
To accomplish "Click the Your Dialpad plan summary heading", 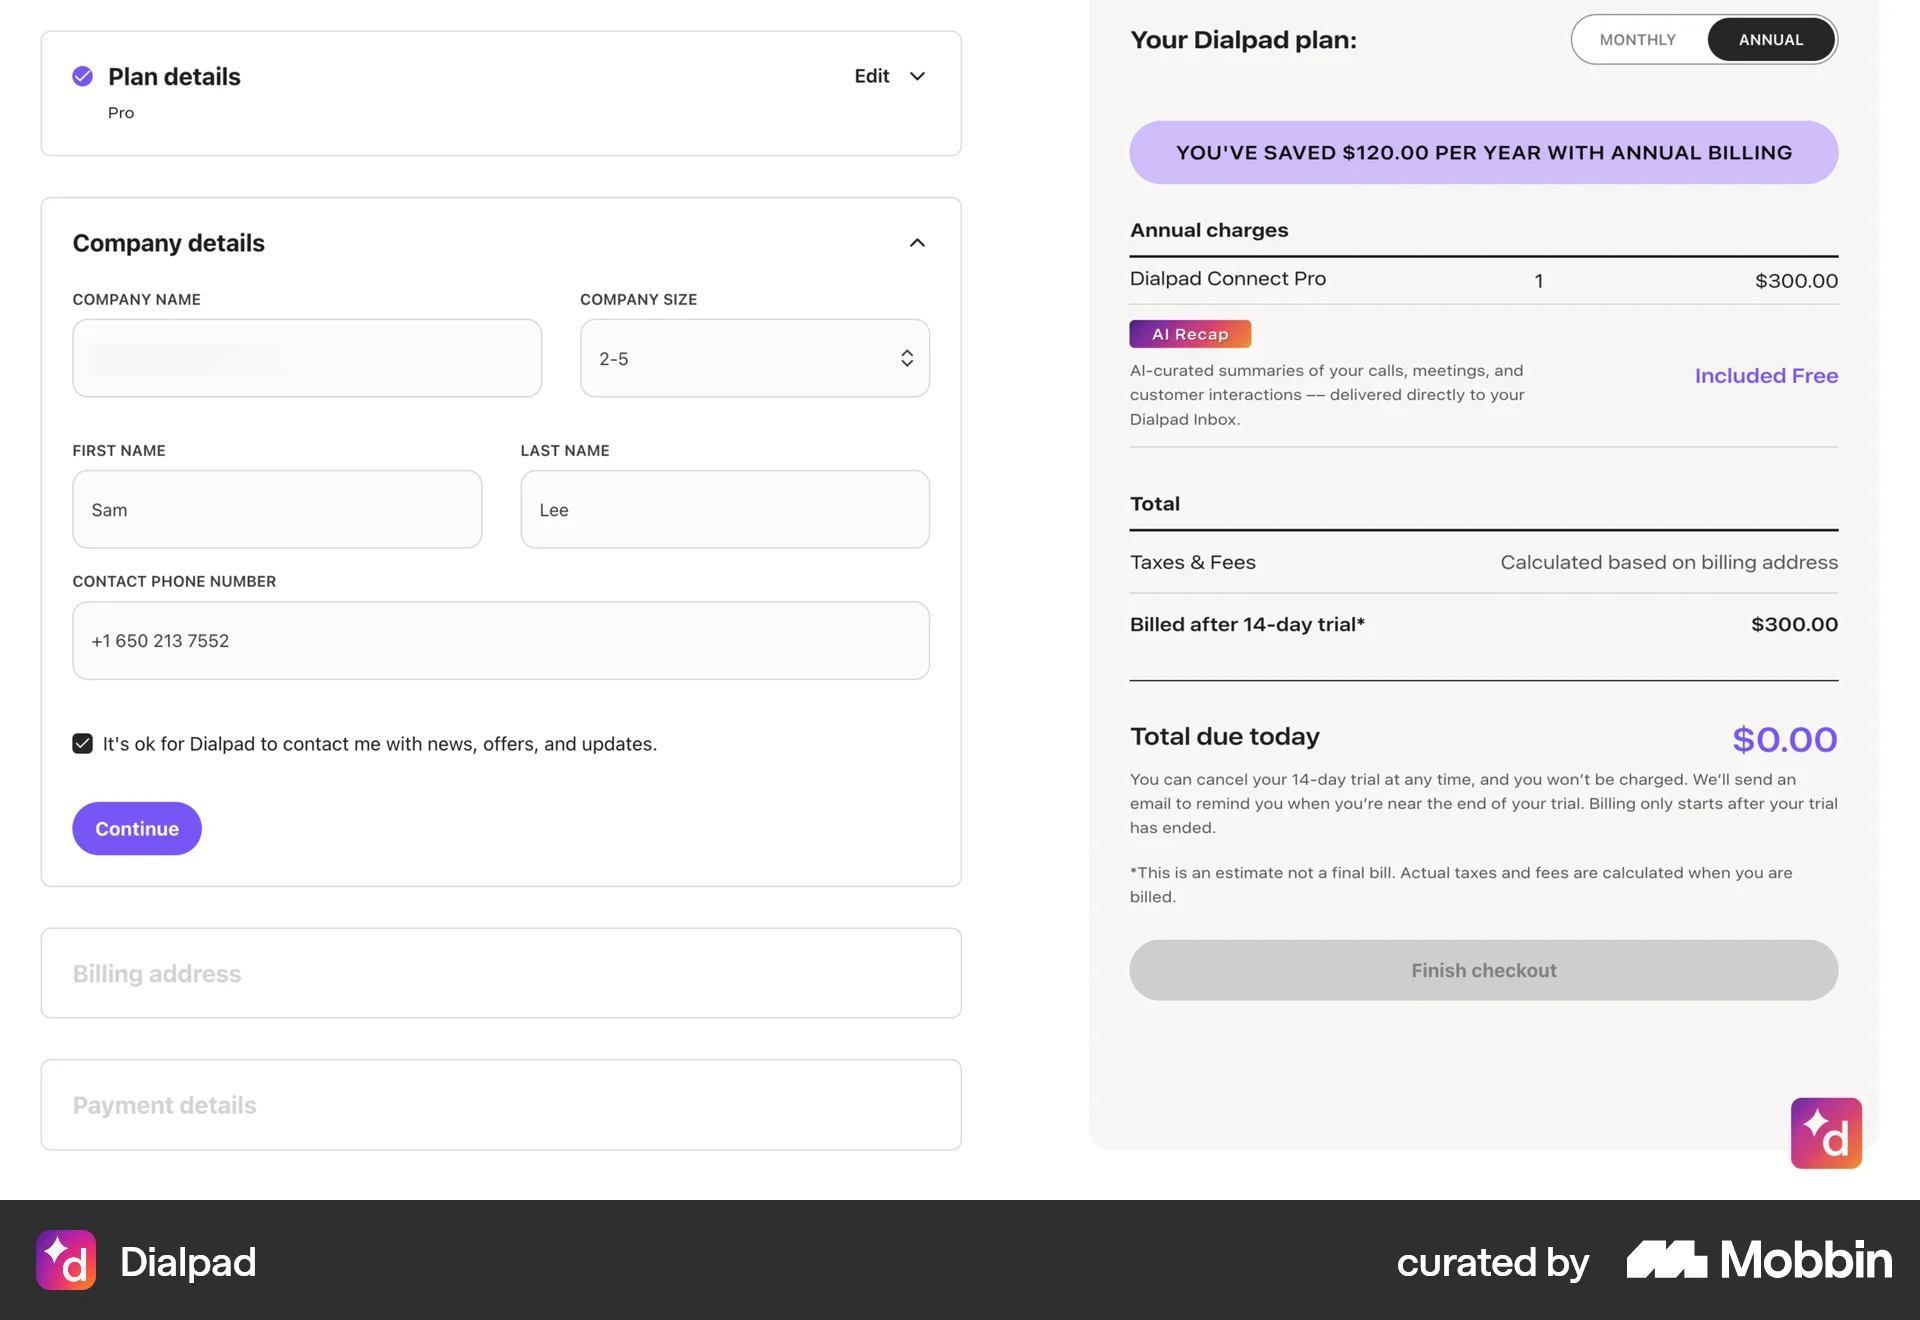I will (x=1243, y=40).
